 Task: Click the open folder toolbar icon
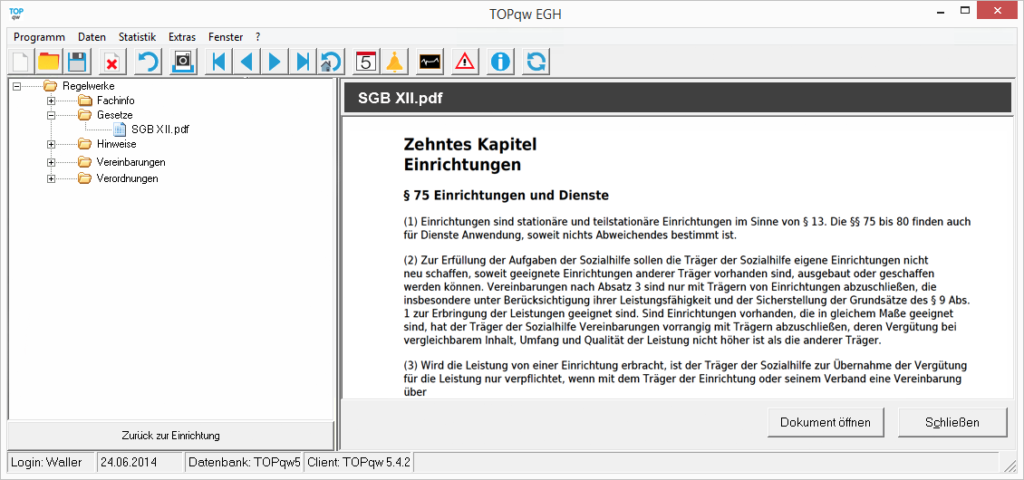coord(48,62)
